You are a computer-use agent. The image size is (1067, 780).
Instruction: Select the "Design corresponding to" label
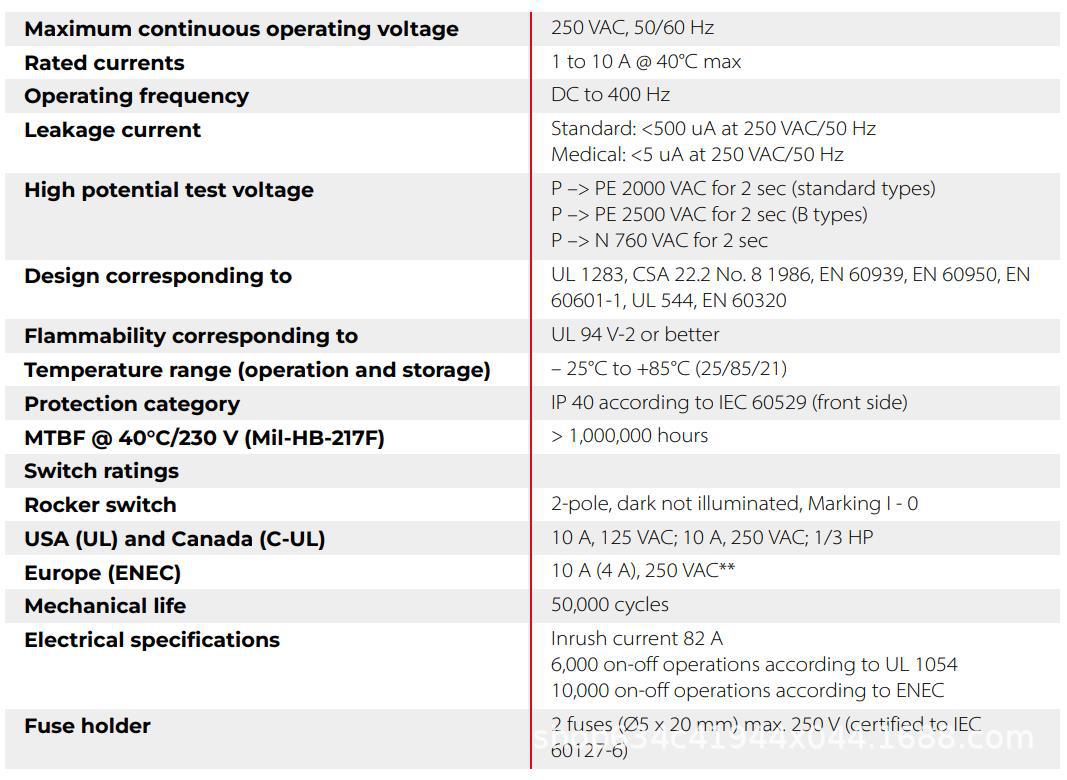158,276
